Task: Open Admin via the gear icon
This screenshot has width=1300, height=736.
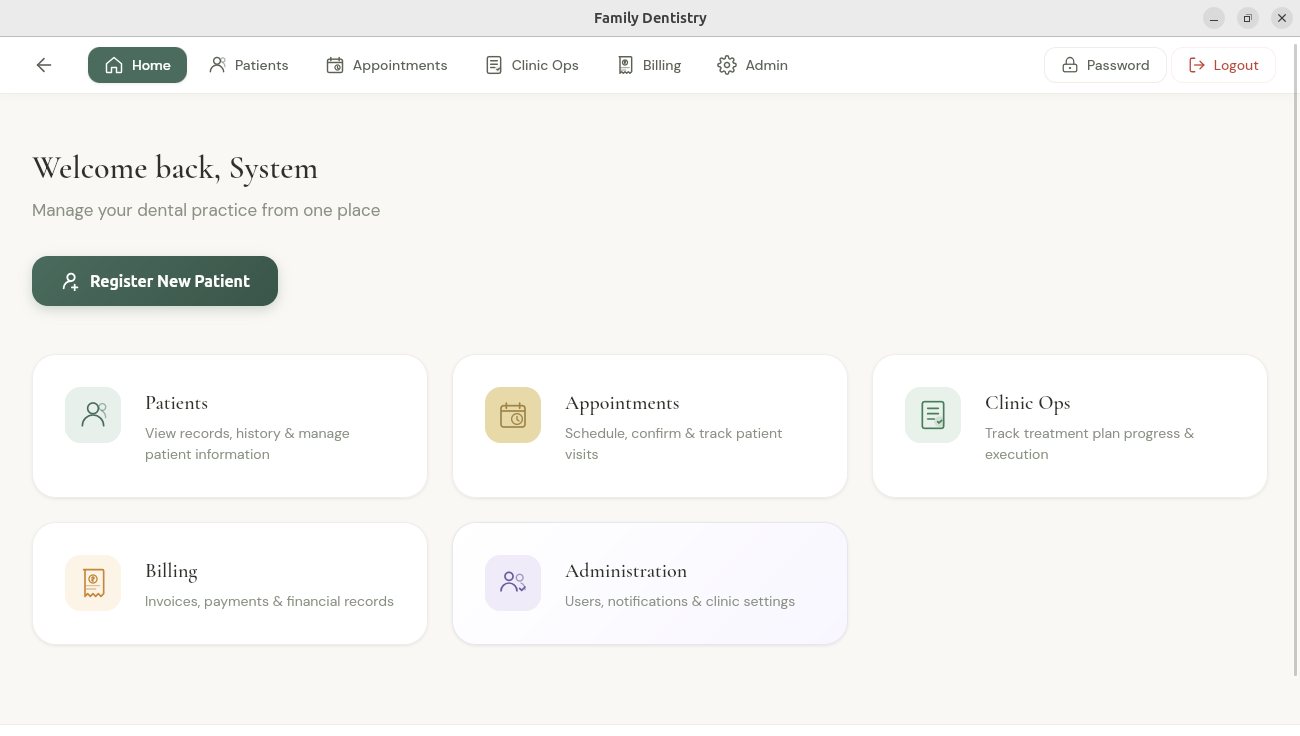Action: (727, 64)
